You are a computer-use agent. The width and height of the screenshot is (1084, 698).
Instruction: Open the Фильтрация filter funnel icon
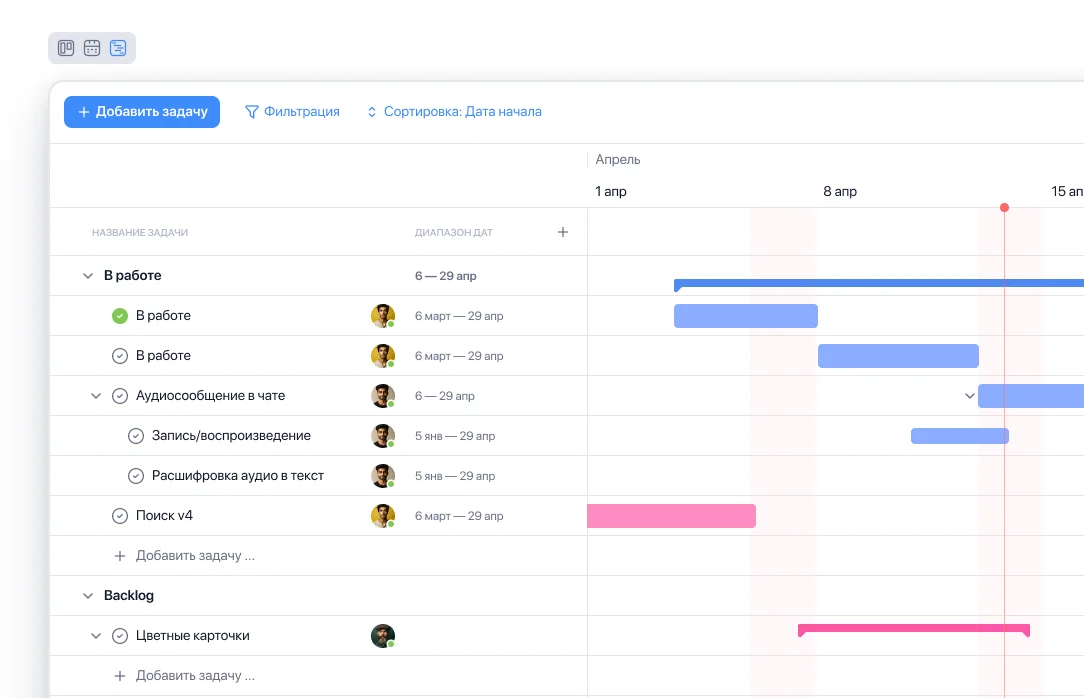coord(252,112)
